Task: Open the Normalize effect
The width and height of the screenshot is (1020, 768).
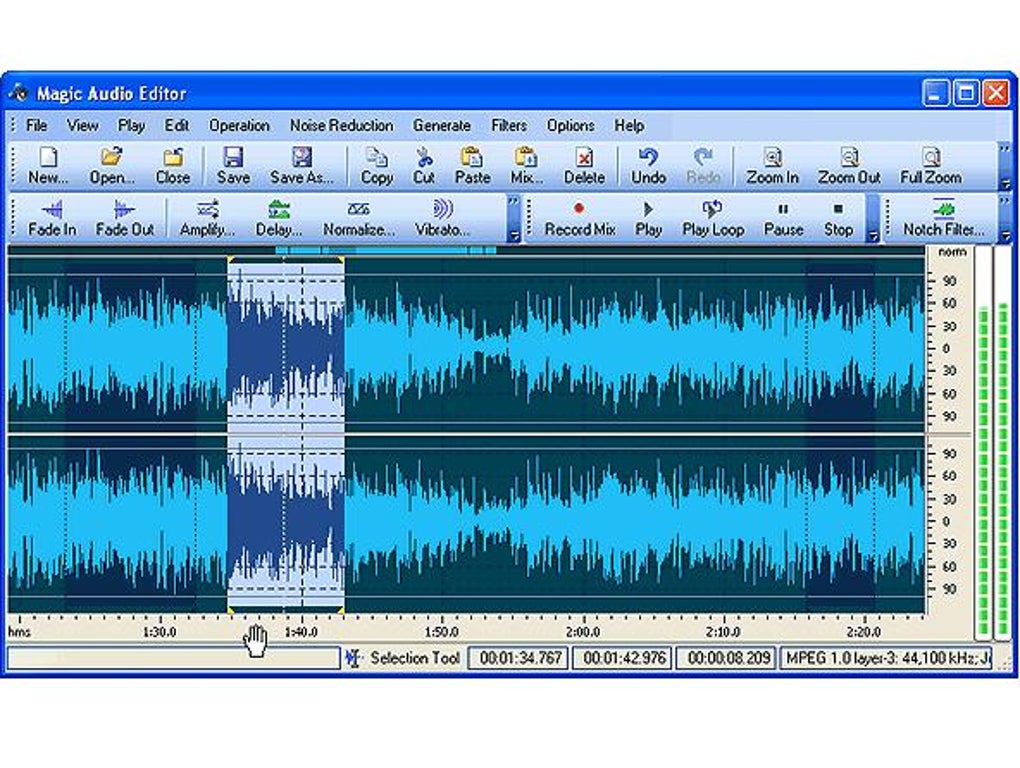Action: 357,210
